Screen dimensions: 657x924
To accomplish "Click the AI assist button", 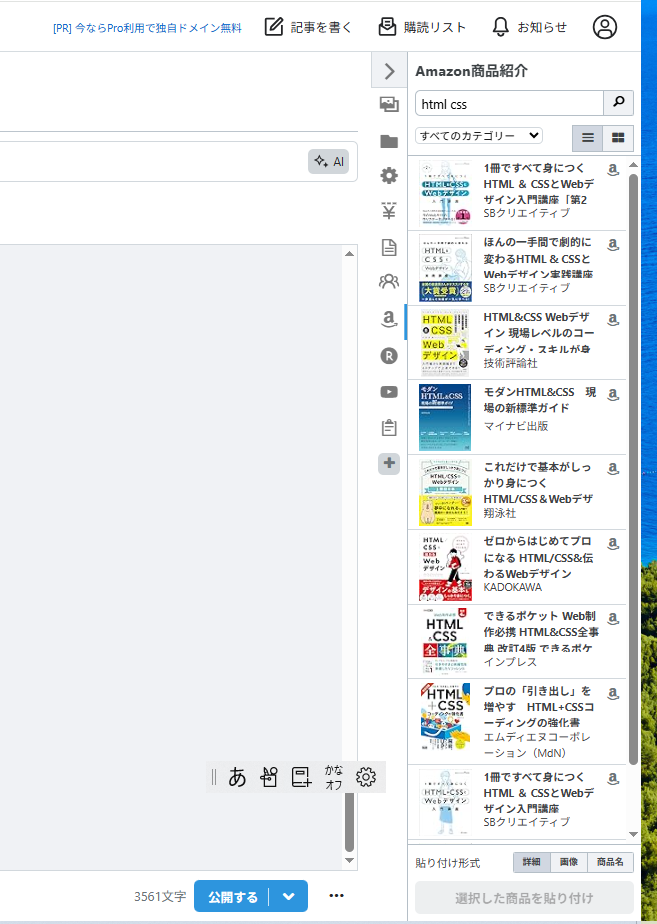I will pyautogui.click(x=329, y=161).
